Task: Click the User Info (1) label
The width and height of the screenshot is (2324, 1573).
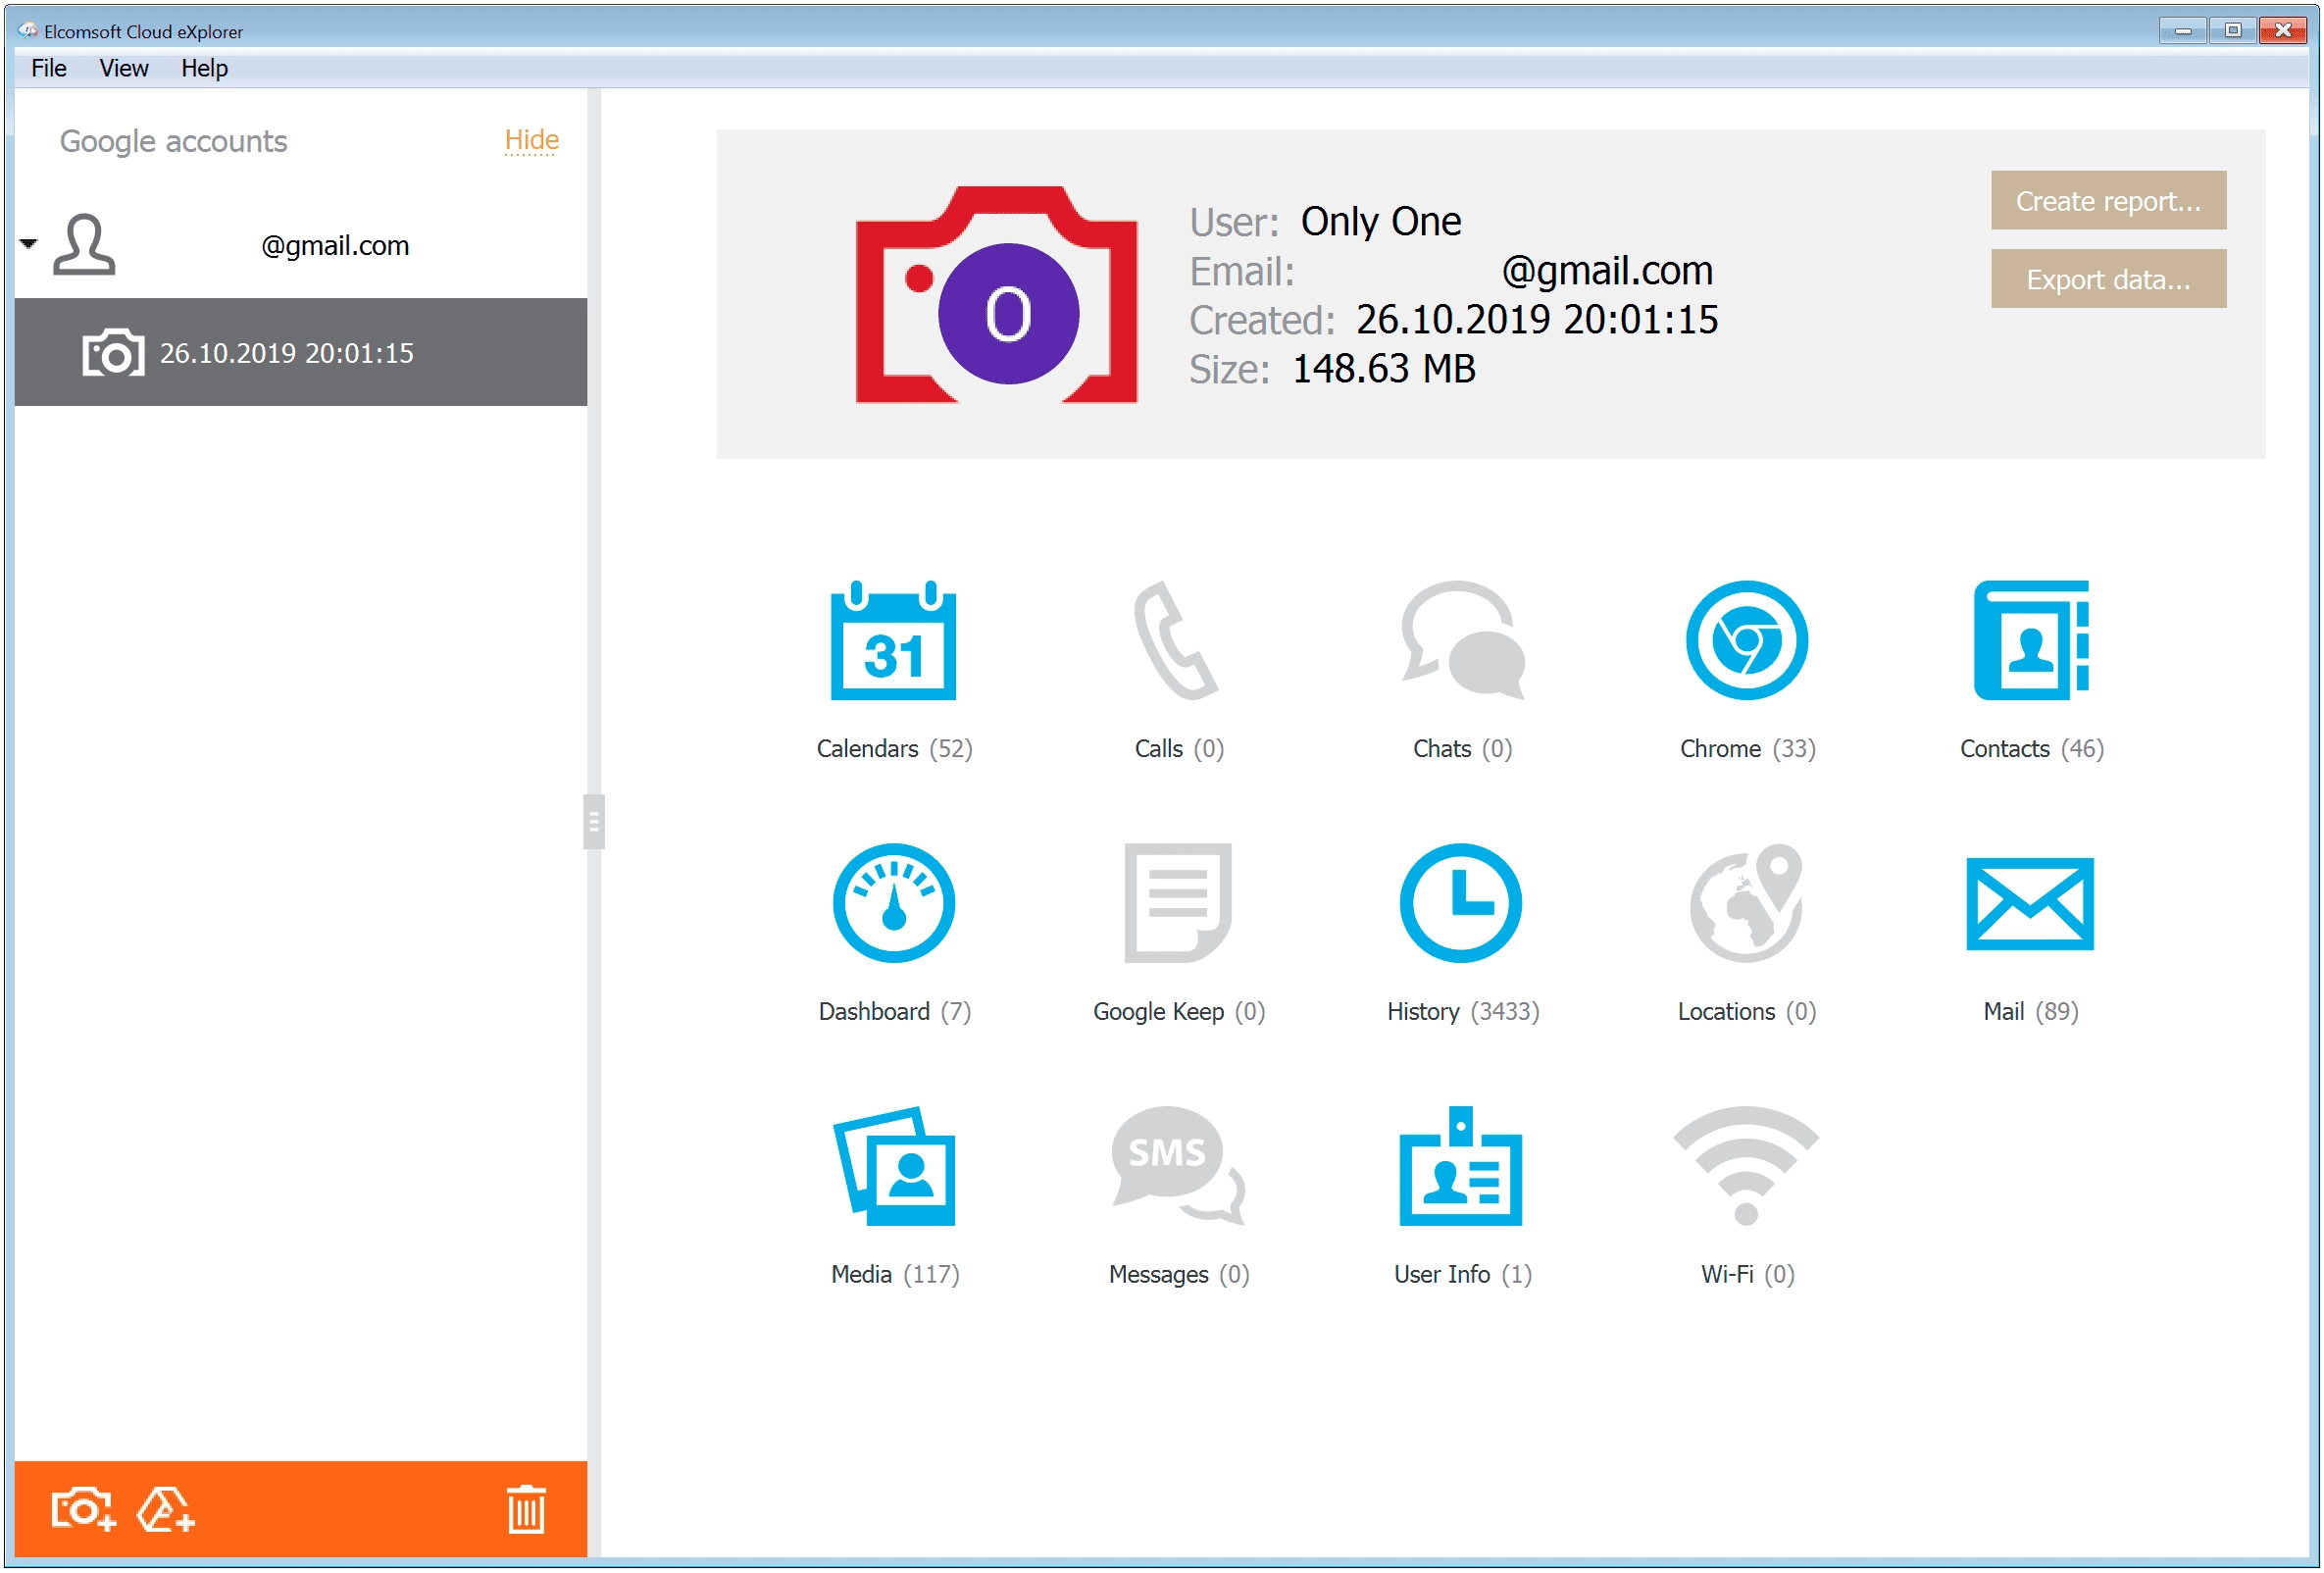Action: coord(1462,1275)
